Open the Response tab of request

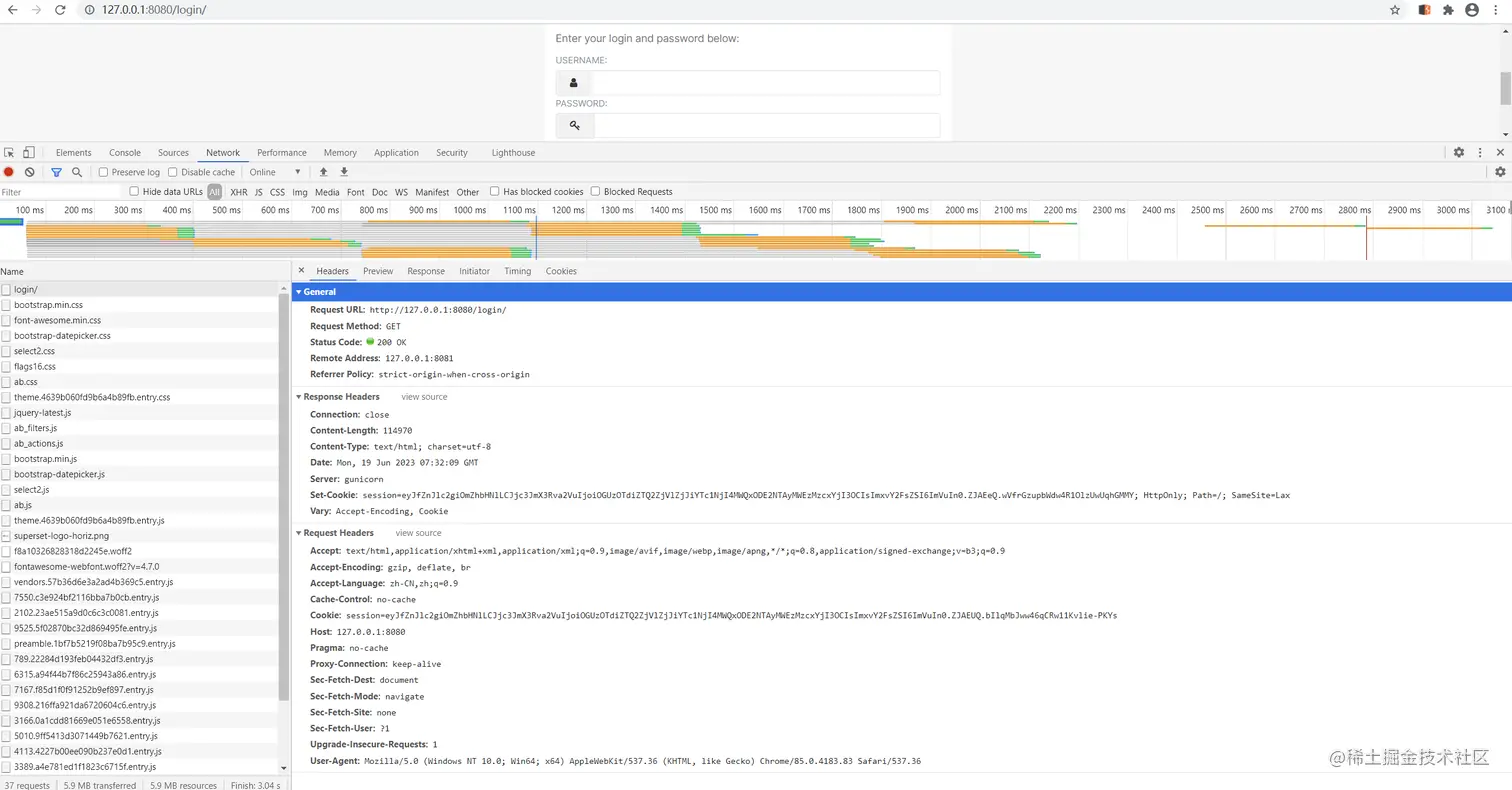[x=426, y=271]
